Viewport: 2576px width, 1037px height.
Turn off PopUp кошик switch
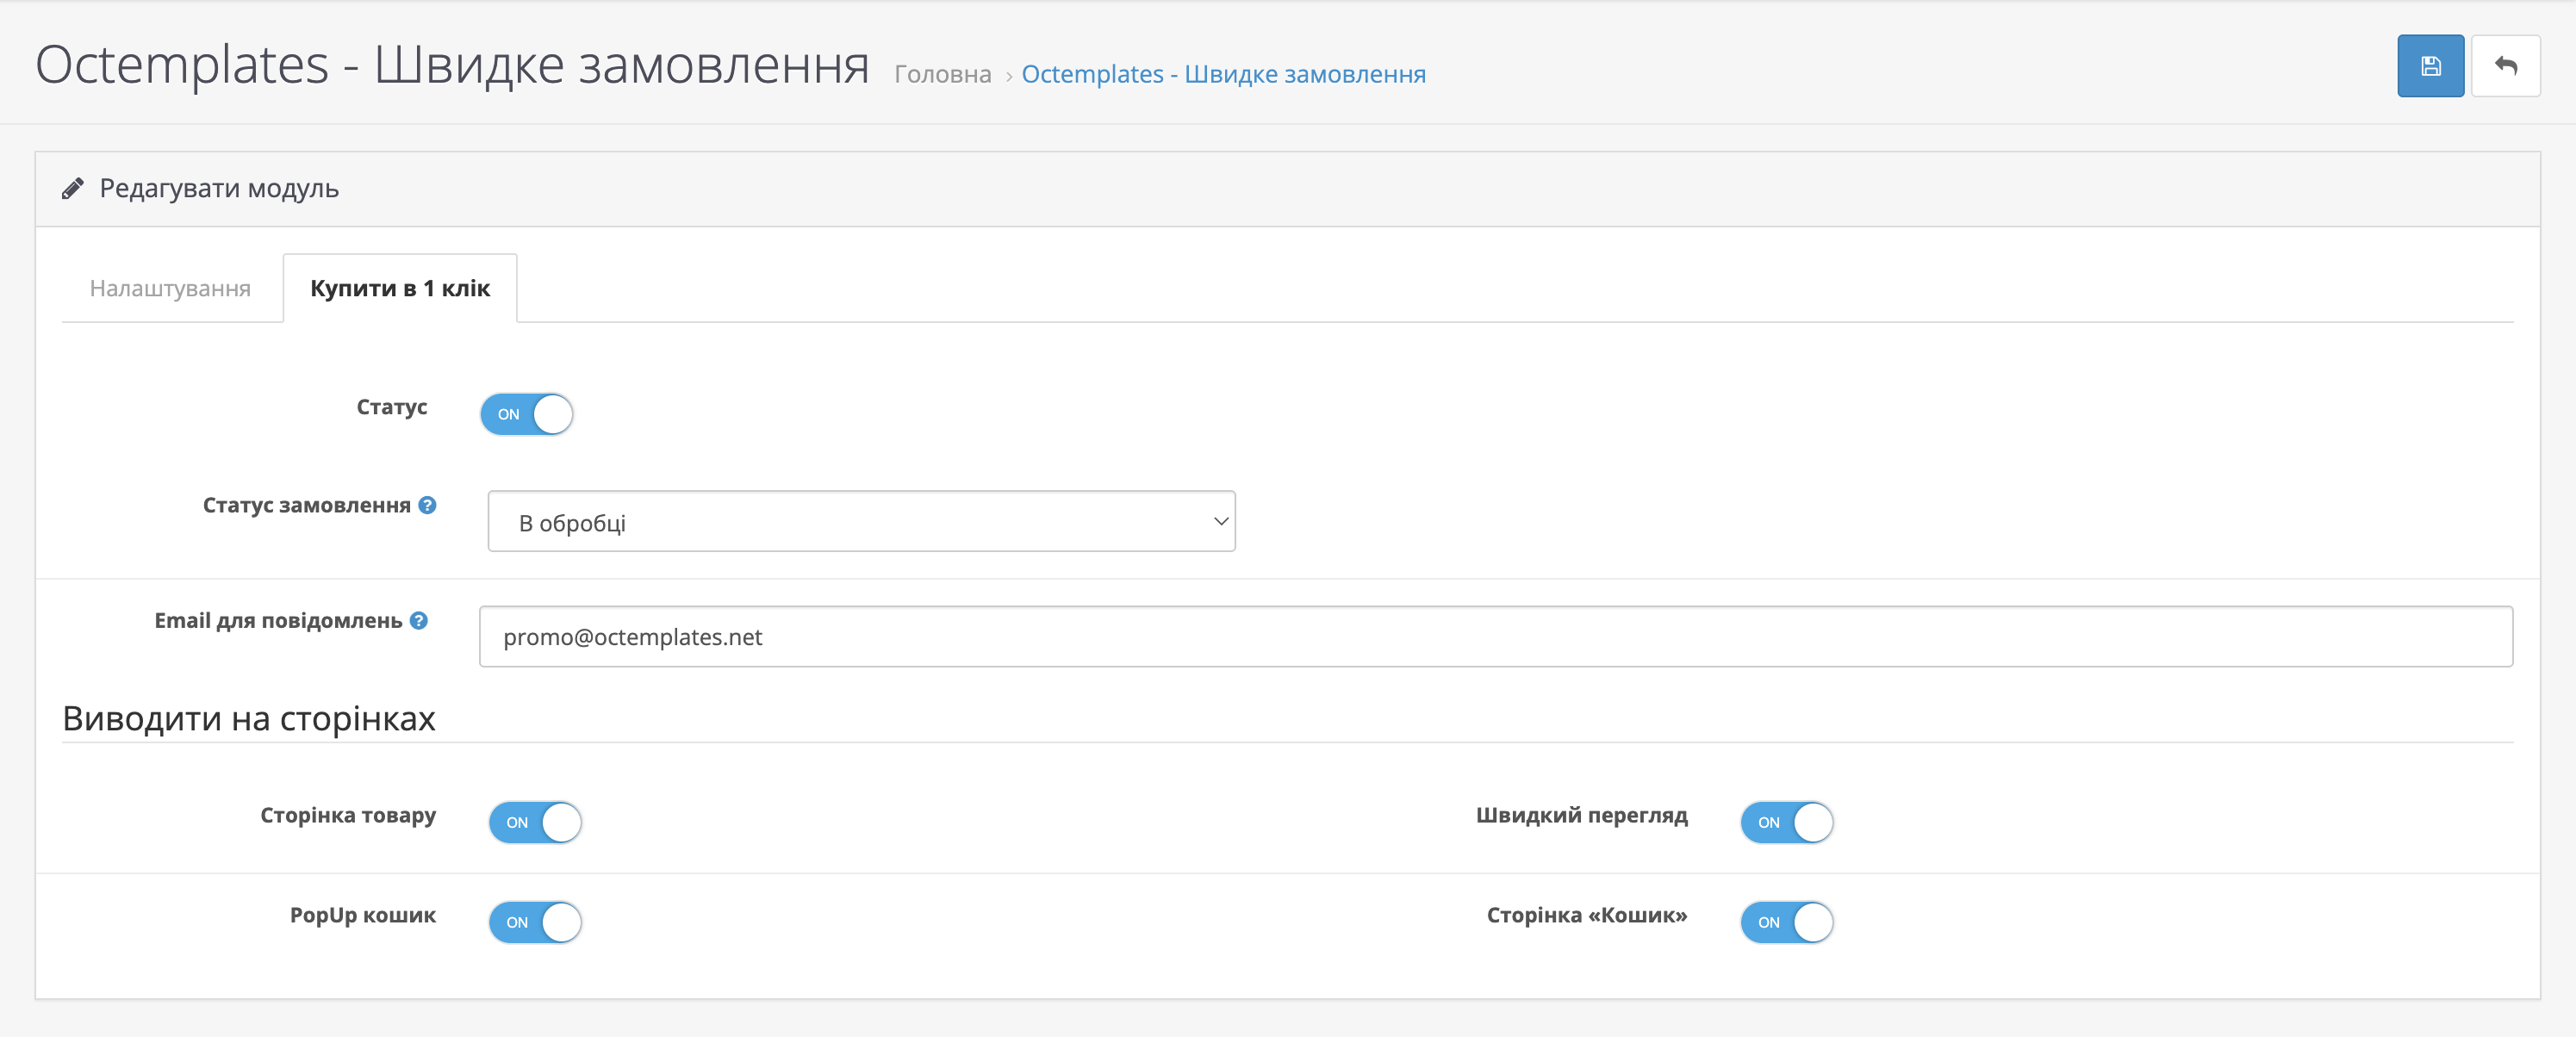pyautogui.click(x=535, y=922)
